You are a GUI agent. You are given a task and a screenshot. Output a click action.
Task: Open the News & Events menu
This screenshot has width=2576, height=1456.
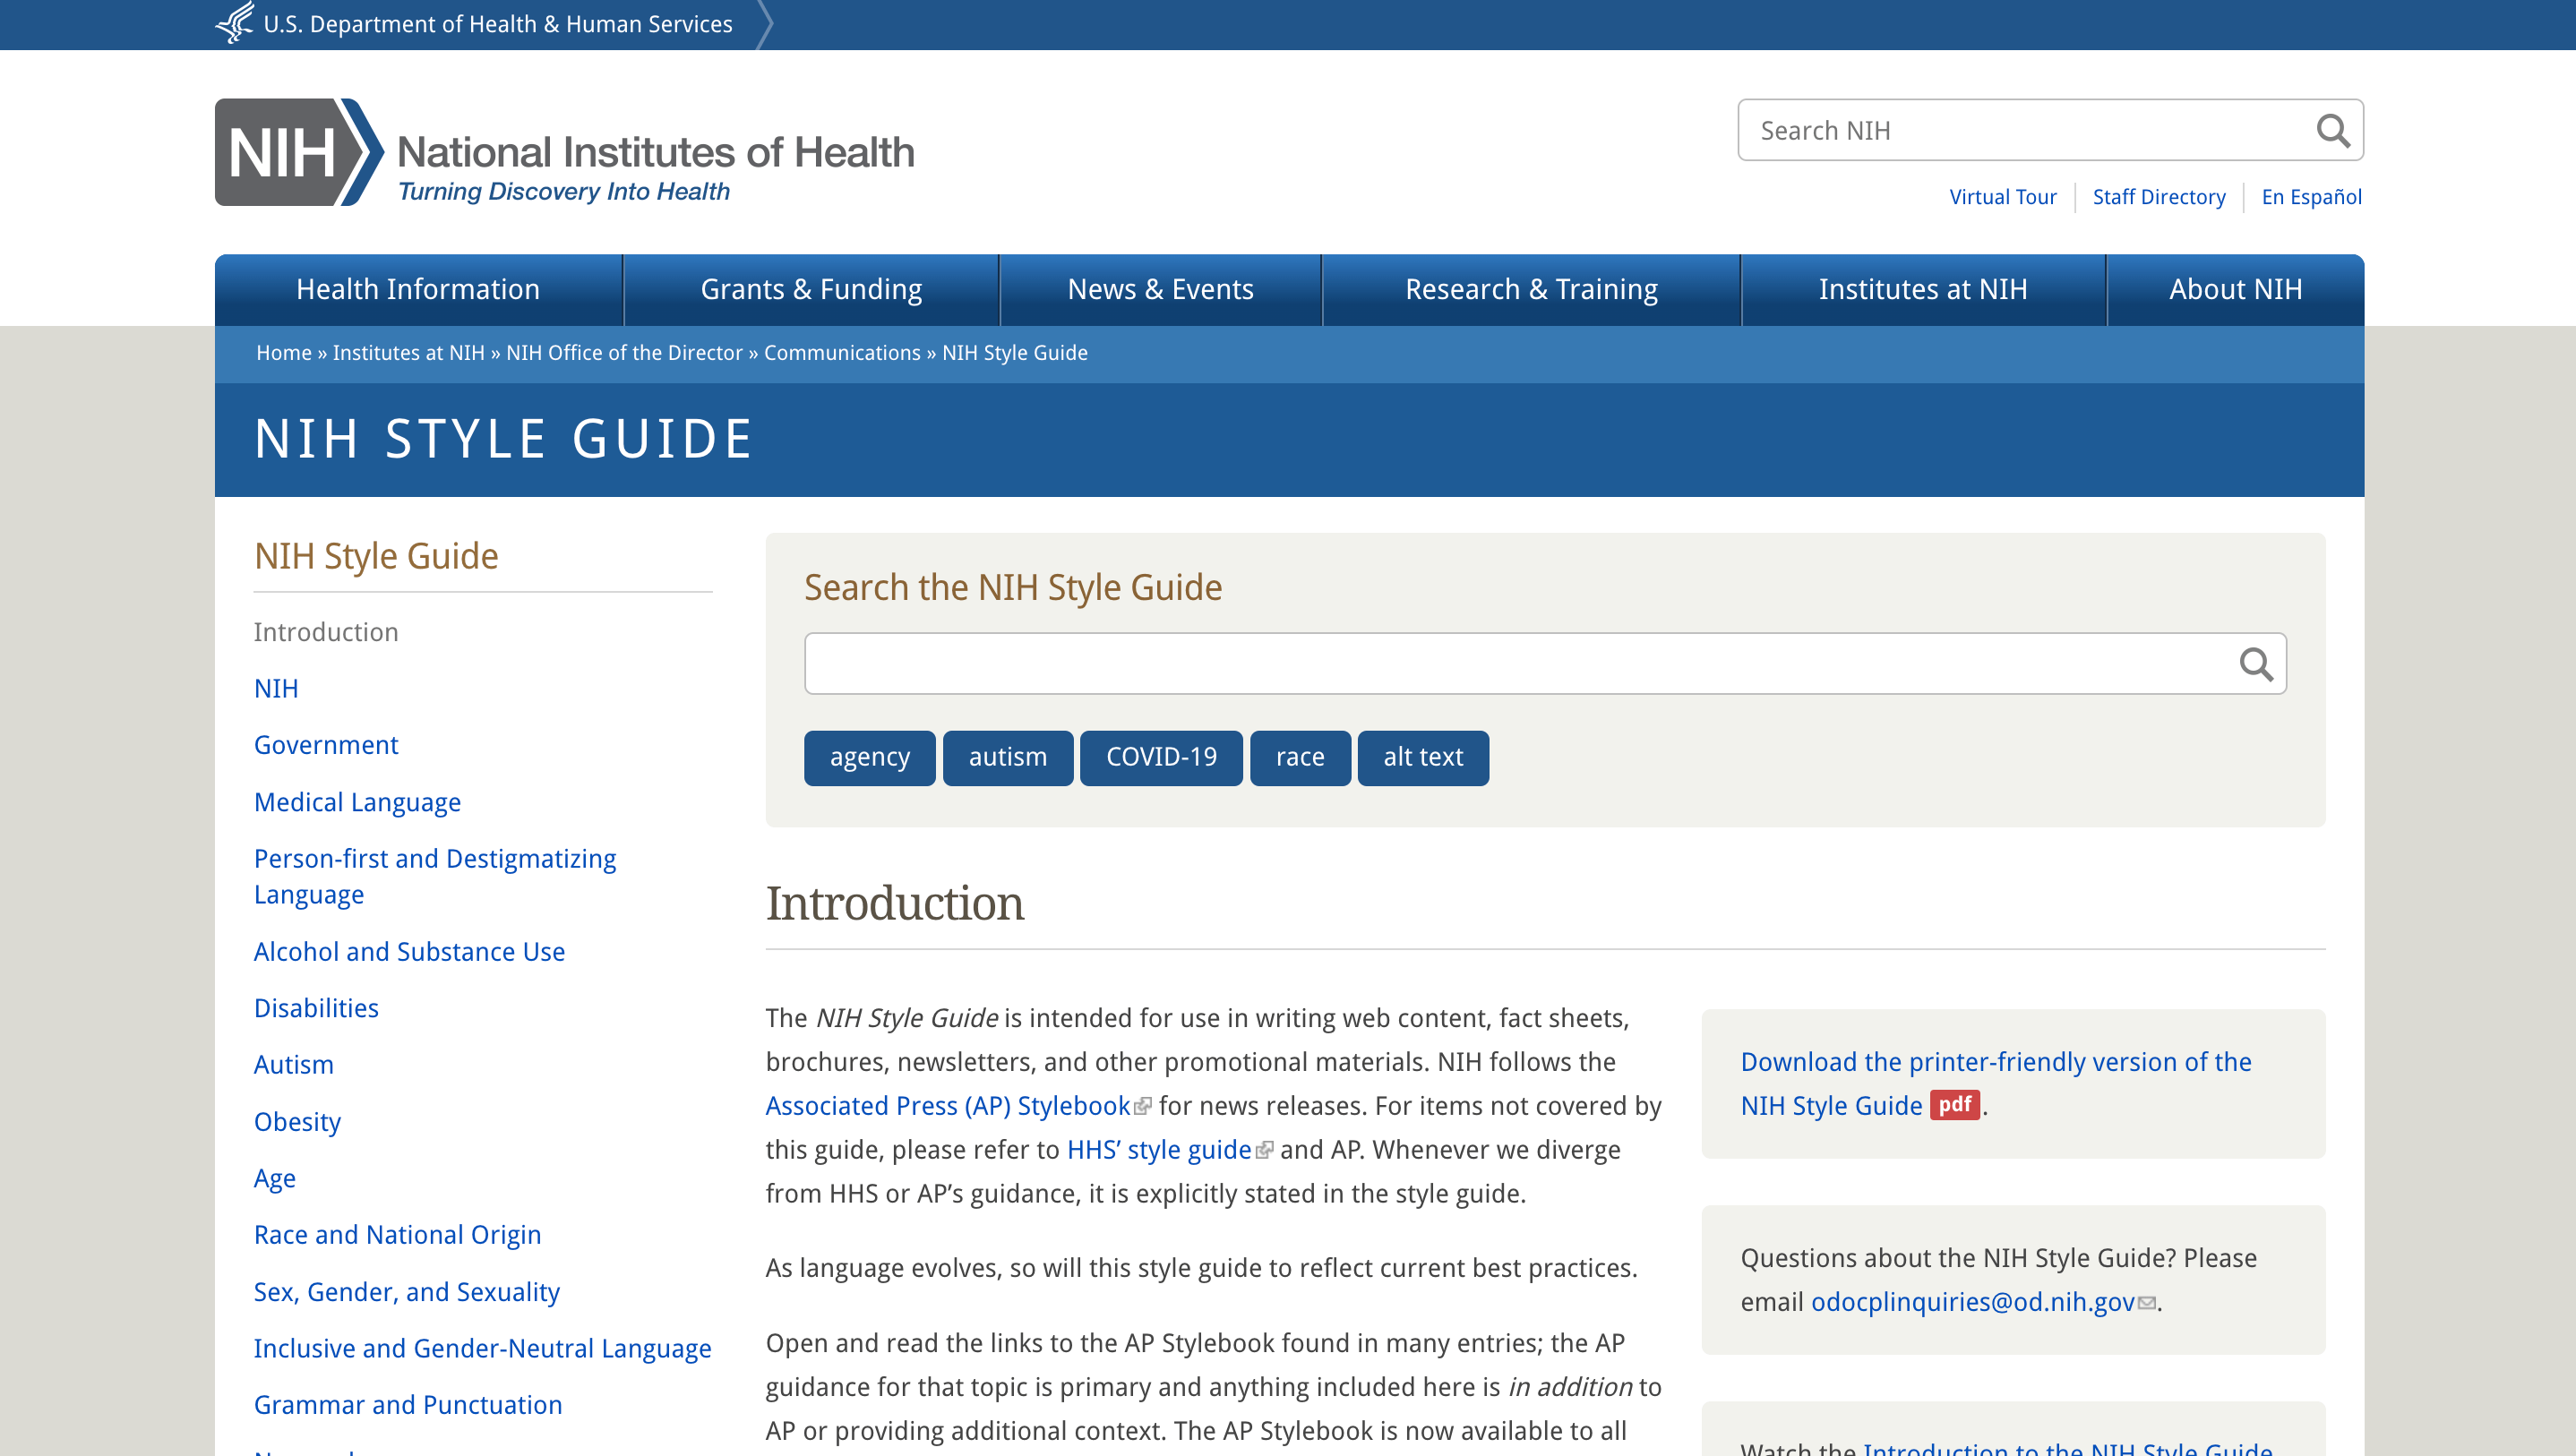pyautogui.click(x=1160, y=290)
